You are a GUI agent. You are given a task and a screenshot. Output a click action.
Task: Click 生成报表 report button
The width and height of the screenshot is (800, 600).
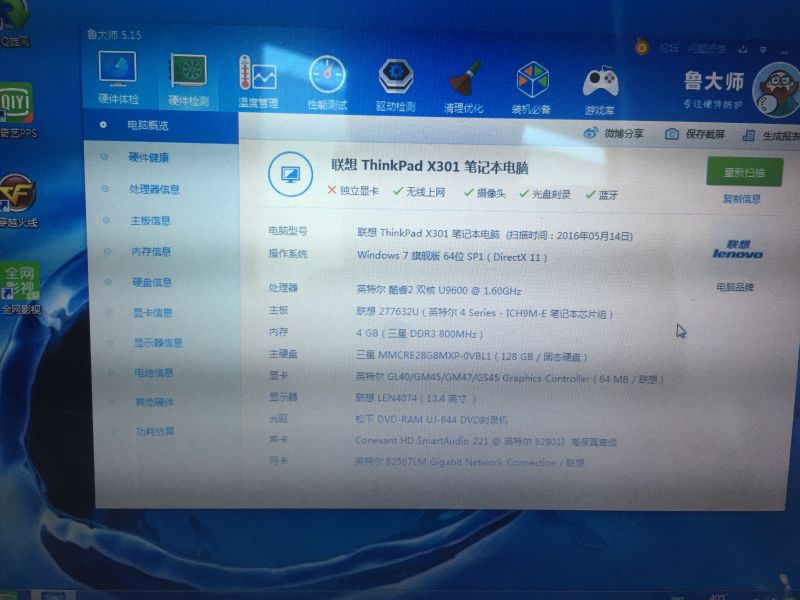point(771,136)
